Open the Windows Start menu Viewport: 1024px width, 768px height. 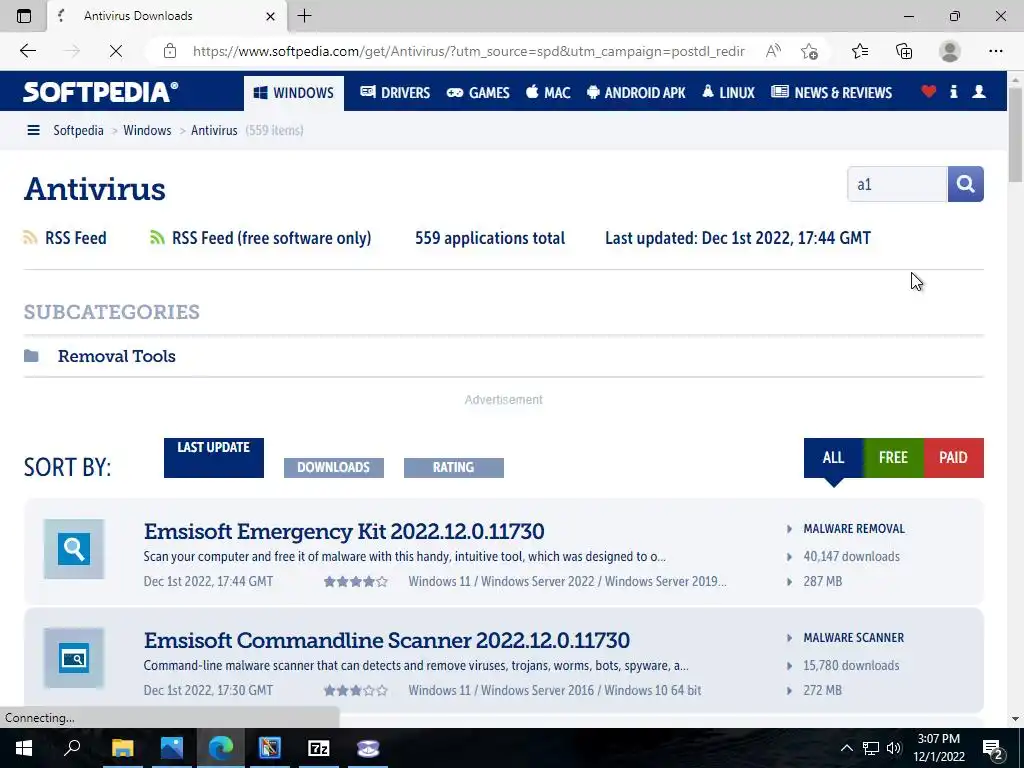(24, 748)
